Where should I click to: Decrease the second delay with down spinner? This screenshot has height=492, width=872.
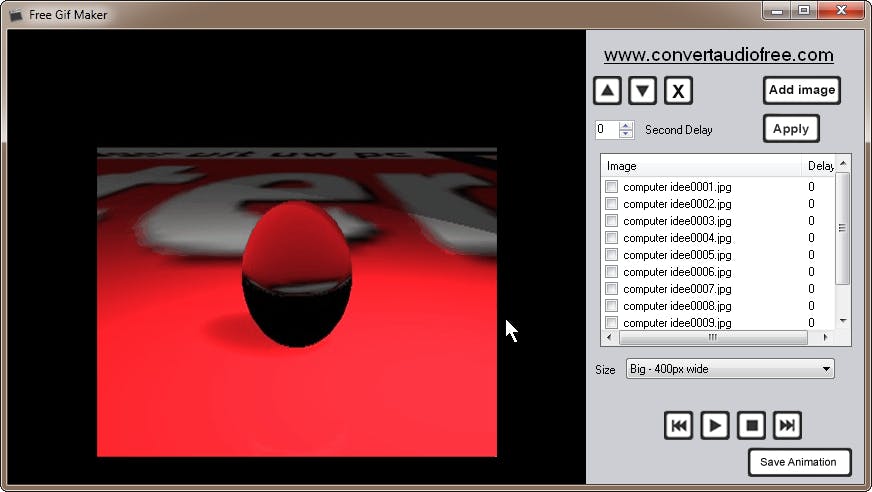tap(626, 133)
